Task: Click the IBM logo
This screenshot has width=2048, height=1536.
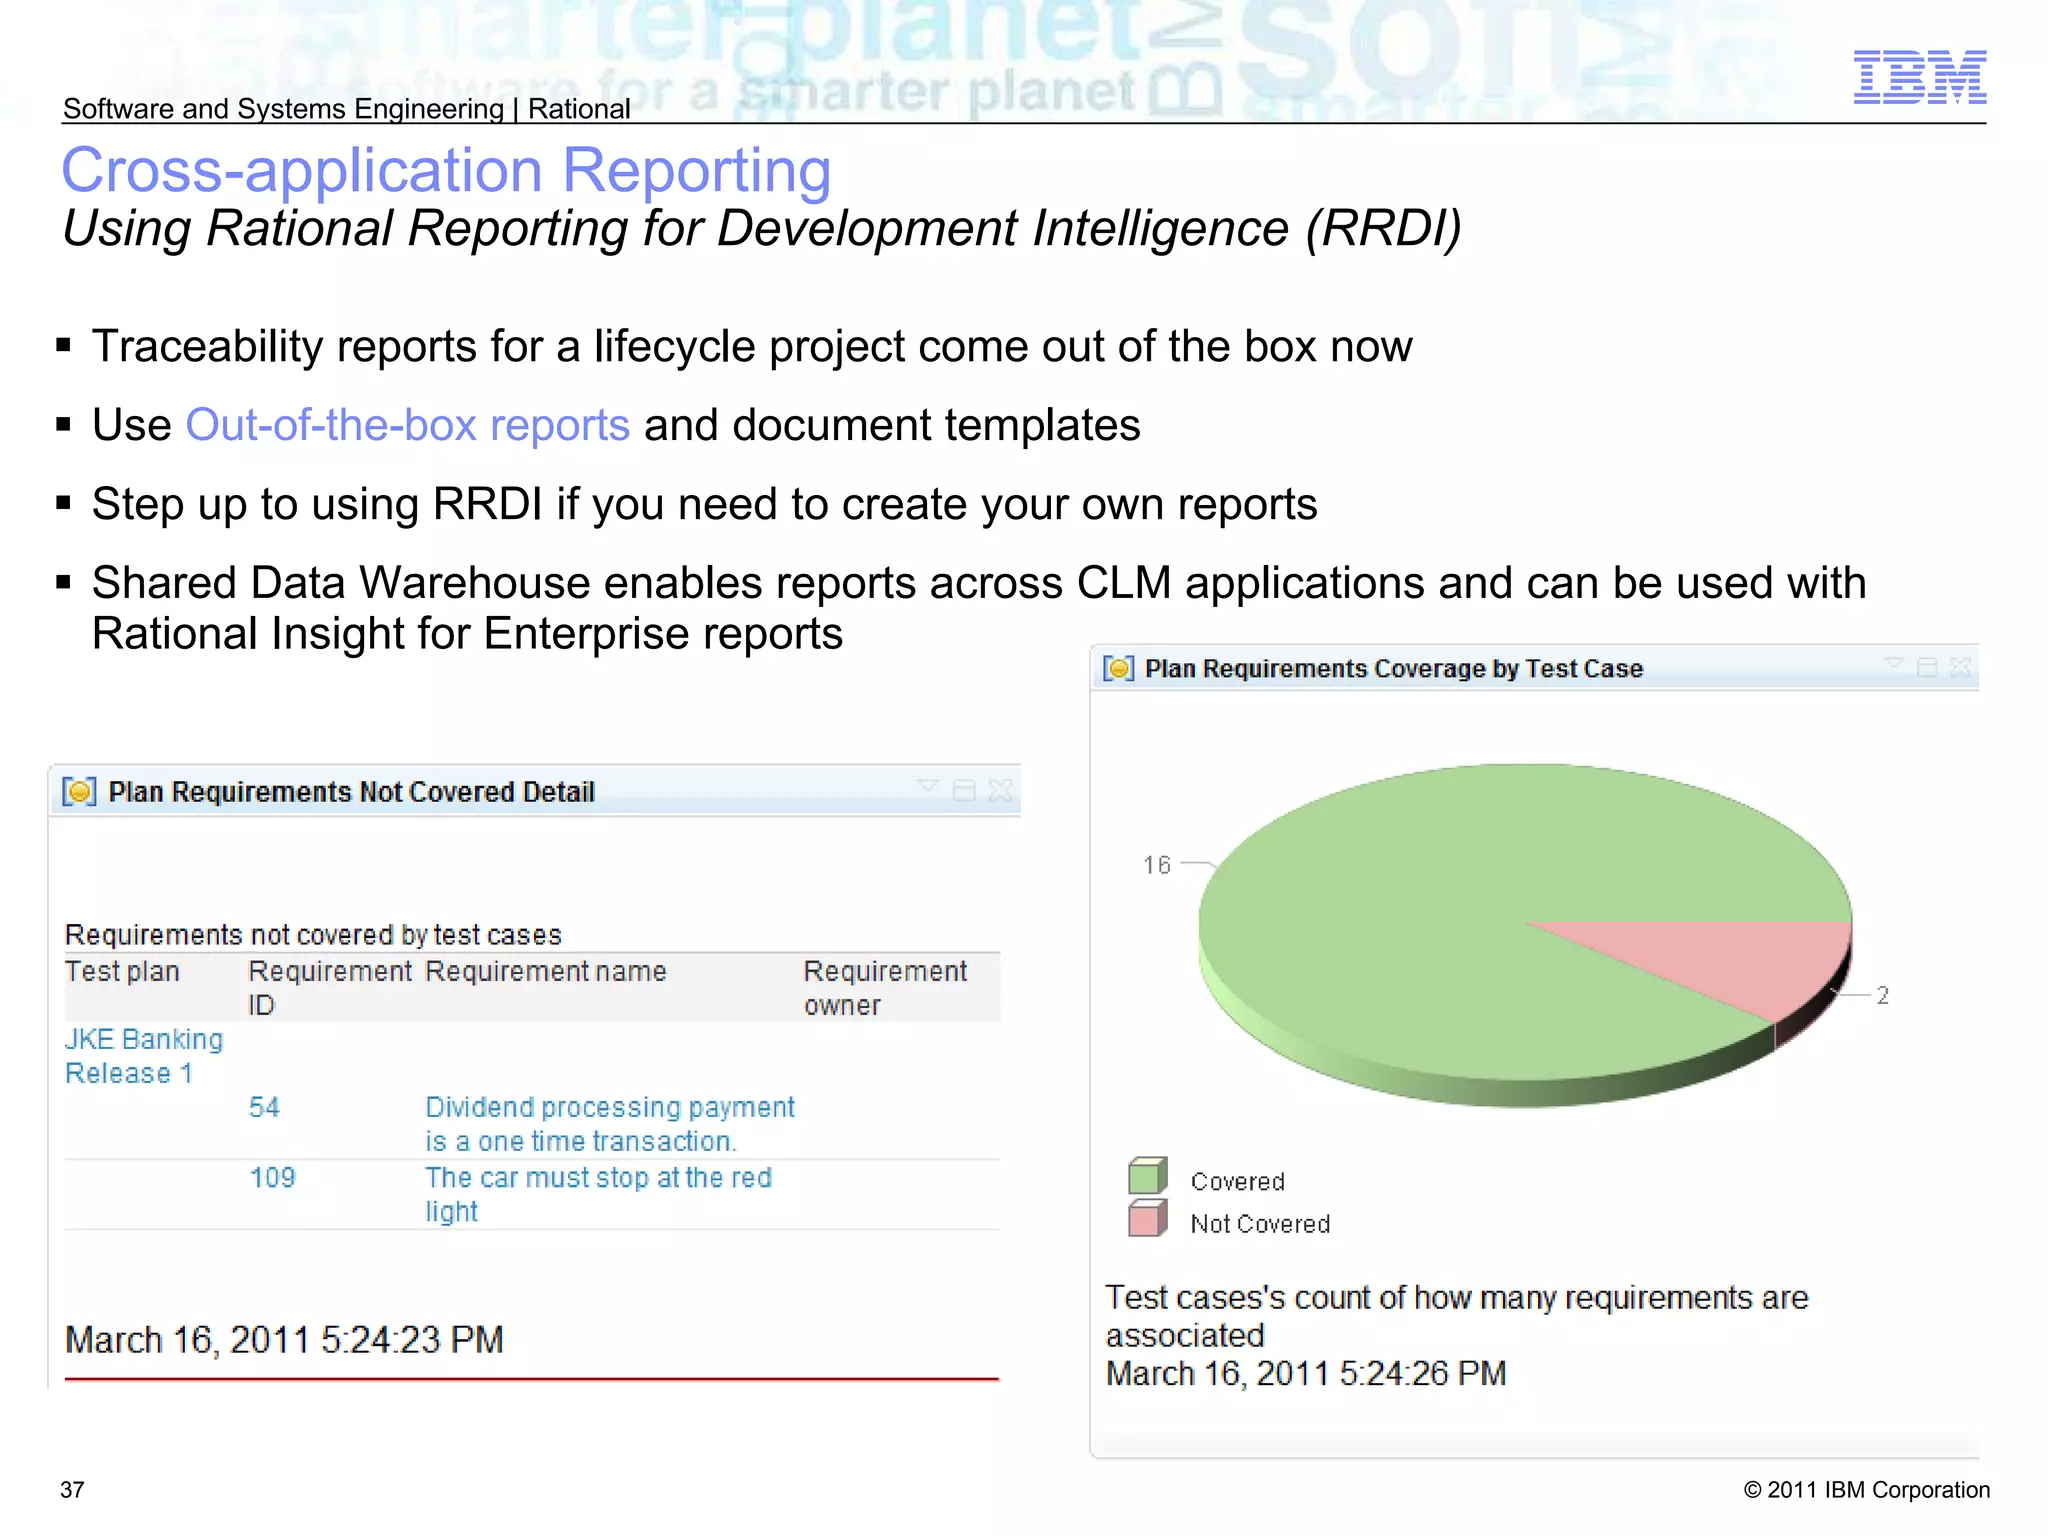Action: [1920, 77]
